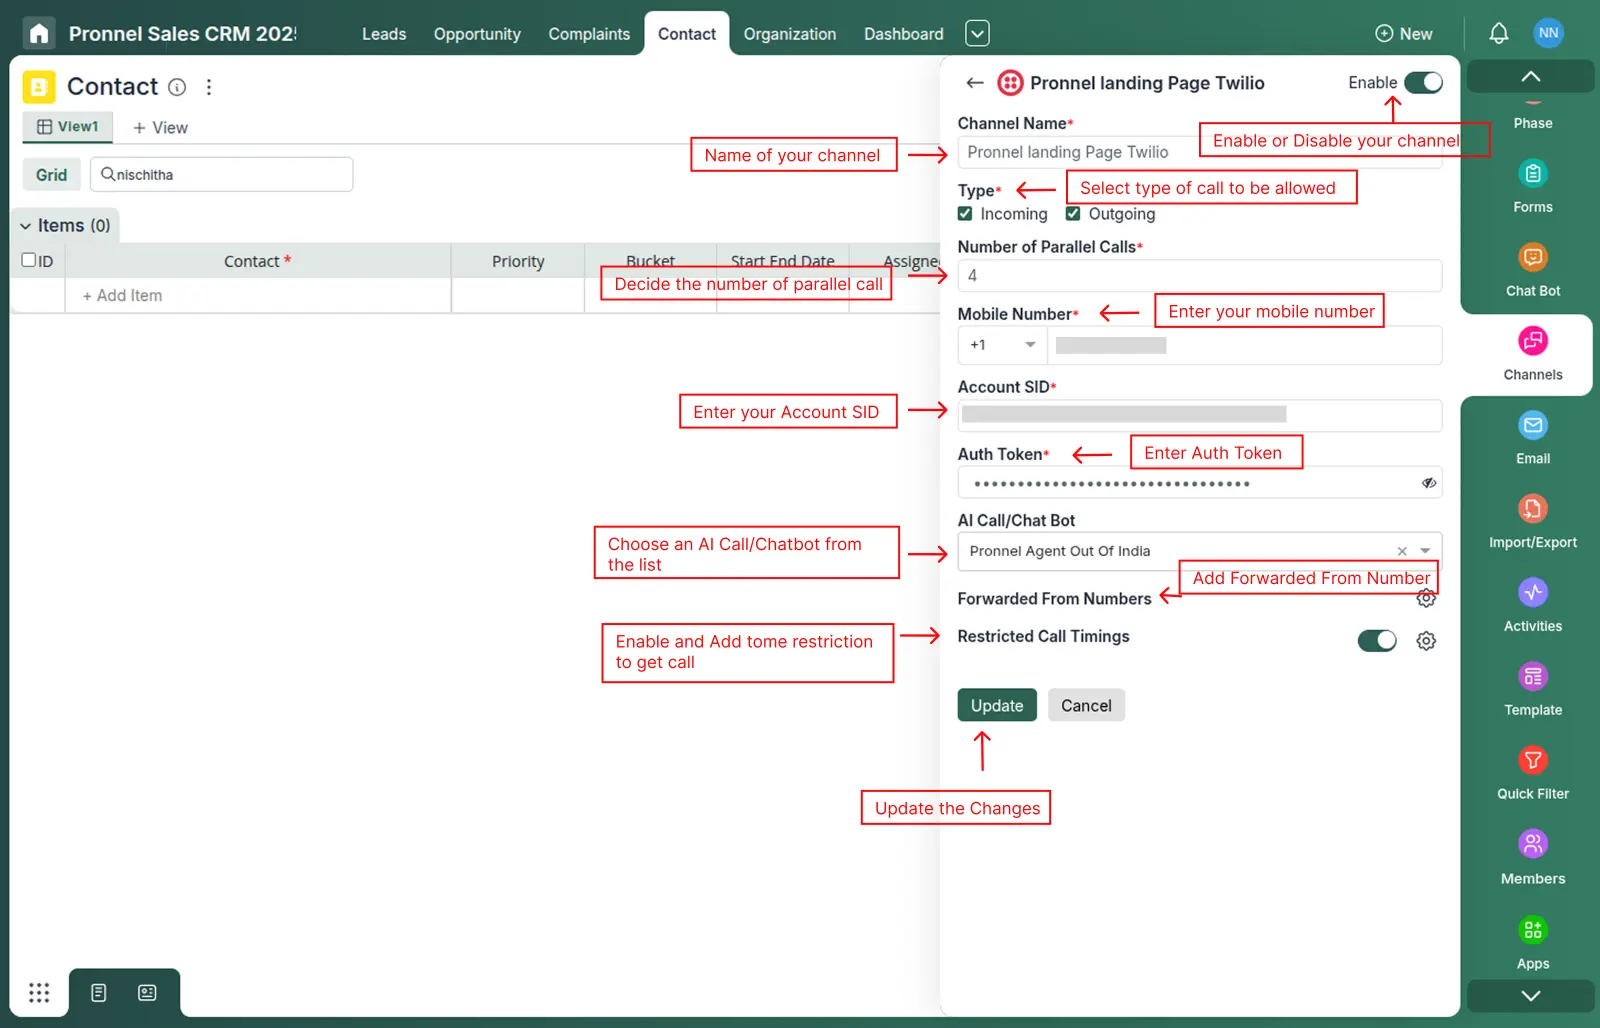Screen dimensions: 1600x1028
Task: Cancel the Twilio channel edits
Action: (1086, 705)
